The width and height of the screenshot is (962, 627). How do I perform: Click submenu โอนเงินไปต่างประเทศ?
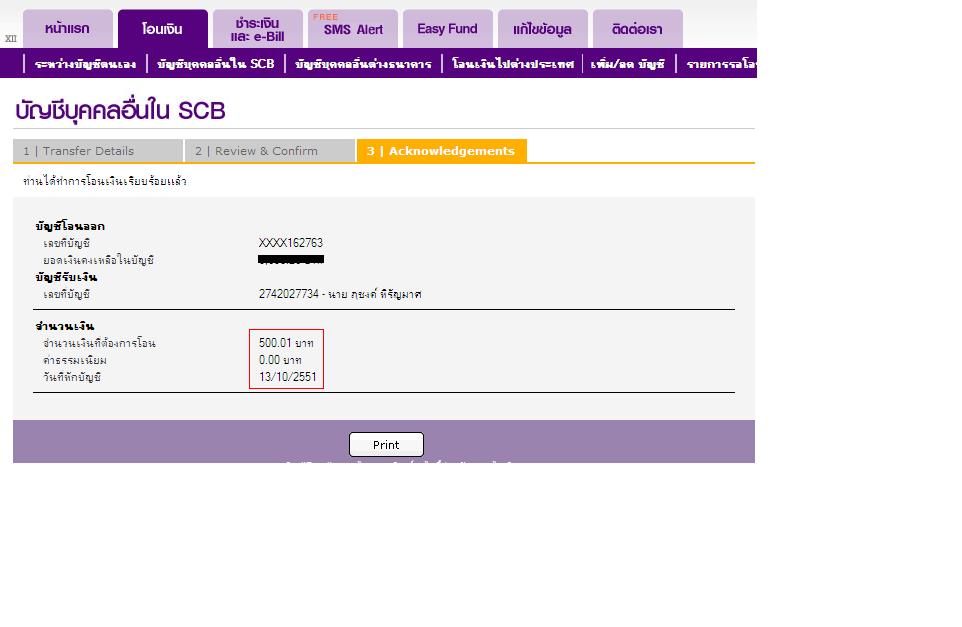pyautogui.click(x=513, y=64)
